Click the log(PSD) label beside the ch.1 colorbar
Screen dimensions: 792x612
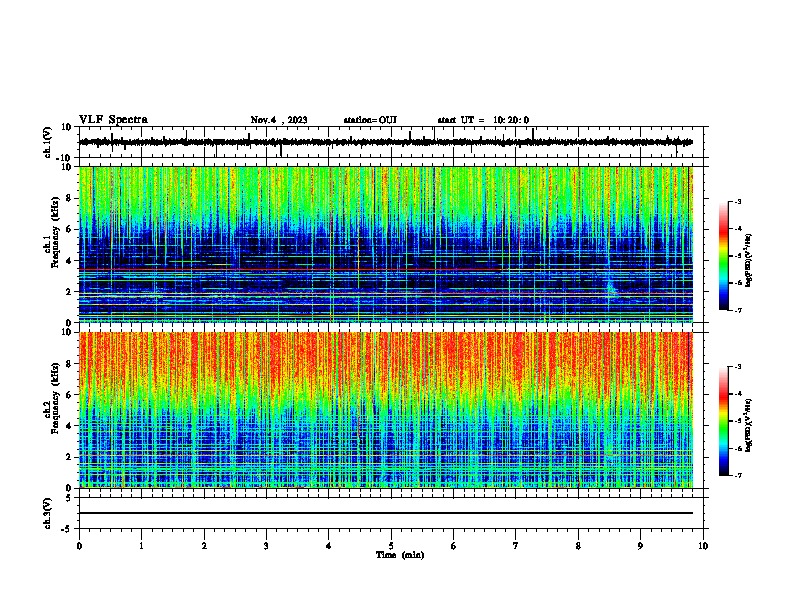coord(748,260)
